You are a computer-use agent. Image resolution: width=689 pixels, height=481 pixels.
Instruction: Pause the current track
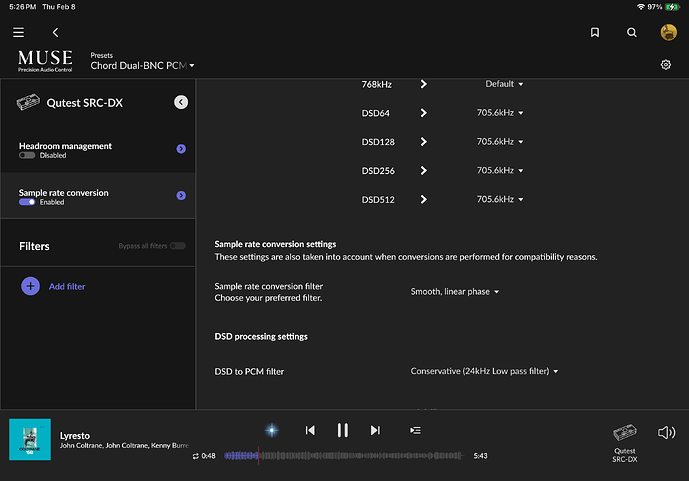343,430
